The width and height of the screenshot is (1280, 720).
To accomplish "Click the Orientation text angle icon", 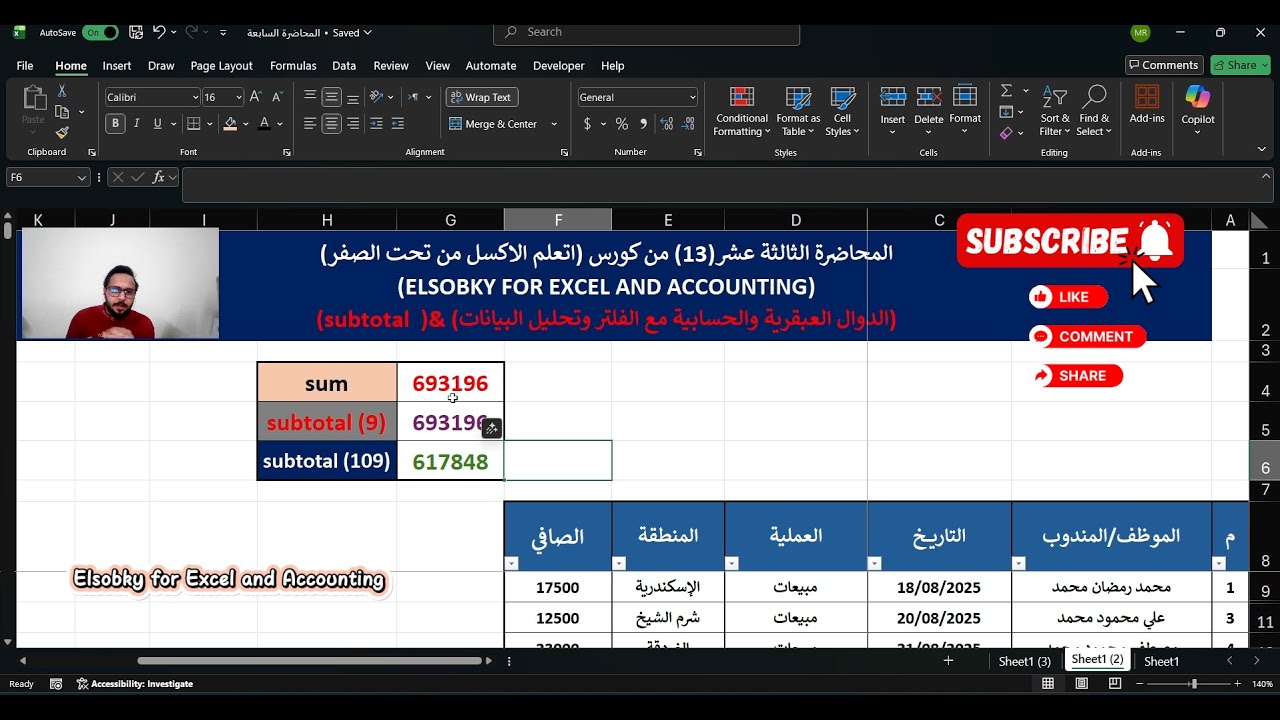I will tap(377, 97).
